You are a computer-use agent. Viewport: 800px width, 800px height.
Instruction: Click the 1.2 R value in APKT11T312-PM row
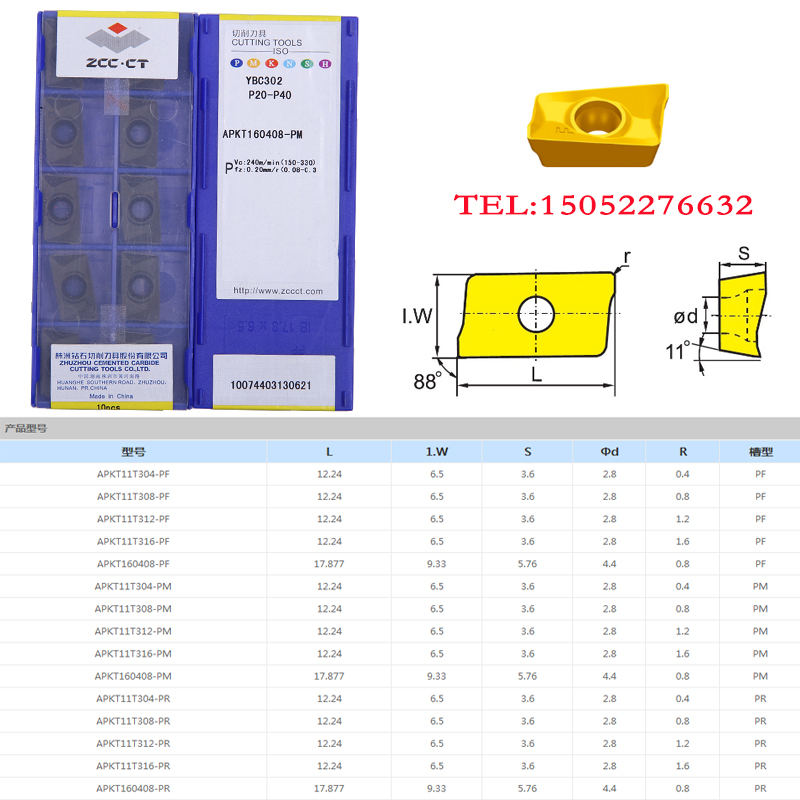(x=683, y=631)
